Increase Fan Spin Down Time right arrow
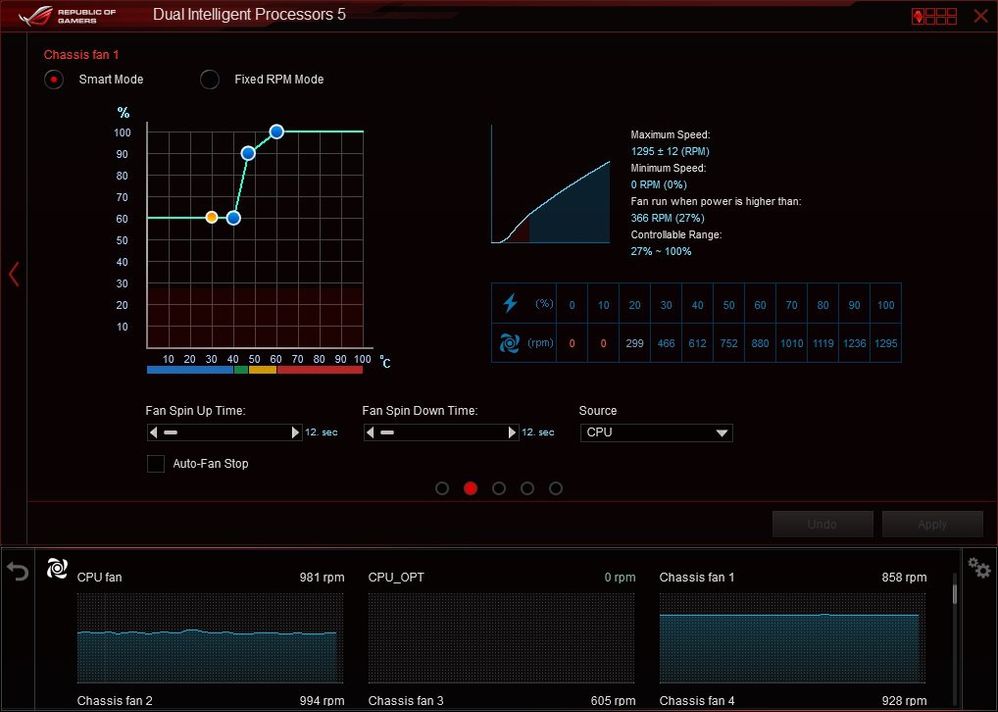The image size is (998, 712). point(512,433)
